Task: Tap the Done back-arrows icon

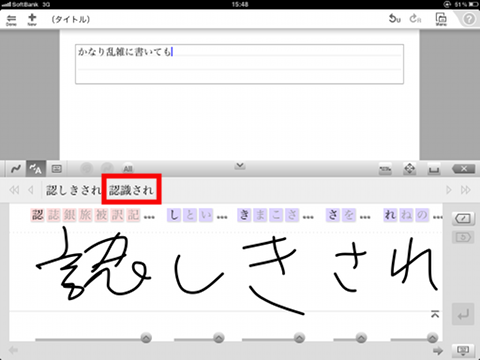Action: coord(11,20)
